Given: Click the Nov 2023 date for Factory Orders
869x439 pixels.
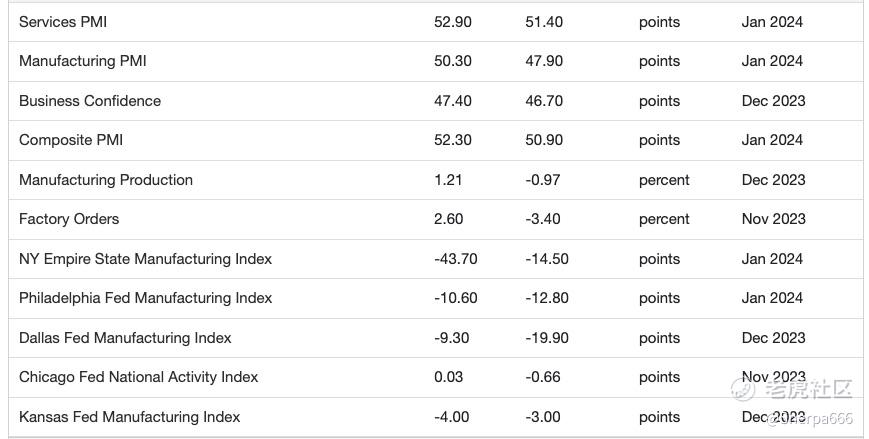Looking at the screenshot, I should (x=773, y=219).
